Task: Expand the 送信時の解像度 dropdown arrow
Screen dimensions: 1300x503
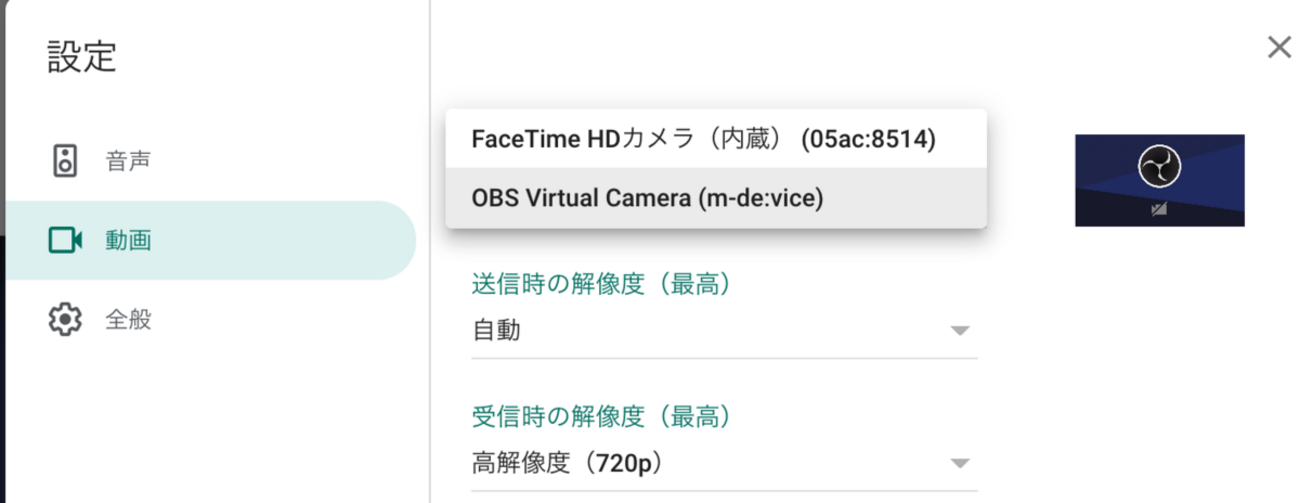Action: click(x=960, y=331)
